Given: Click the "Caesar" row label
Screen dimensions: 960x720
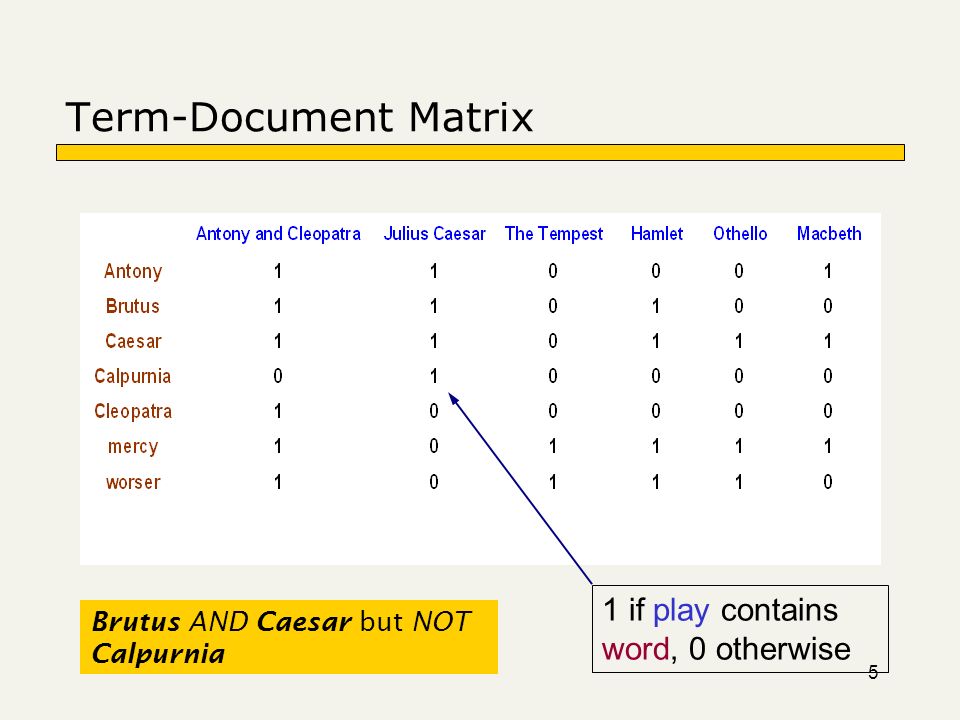Looking at the screenshot, I should click(x=133, y=341).
